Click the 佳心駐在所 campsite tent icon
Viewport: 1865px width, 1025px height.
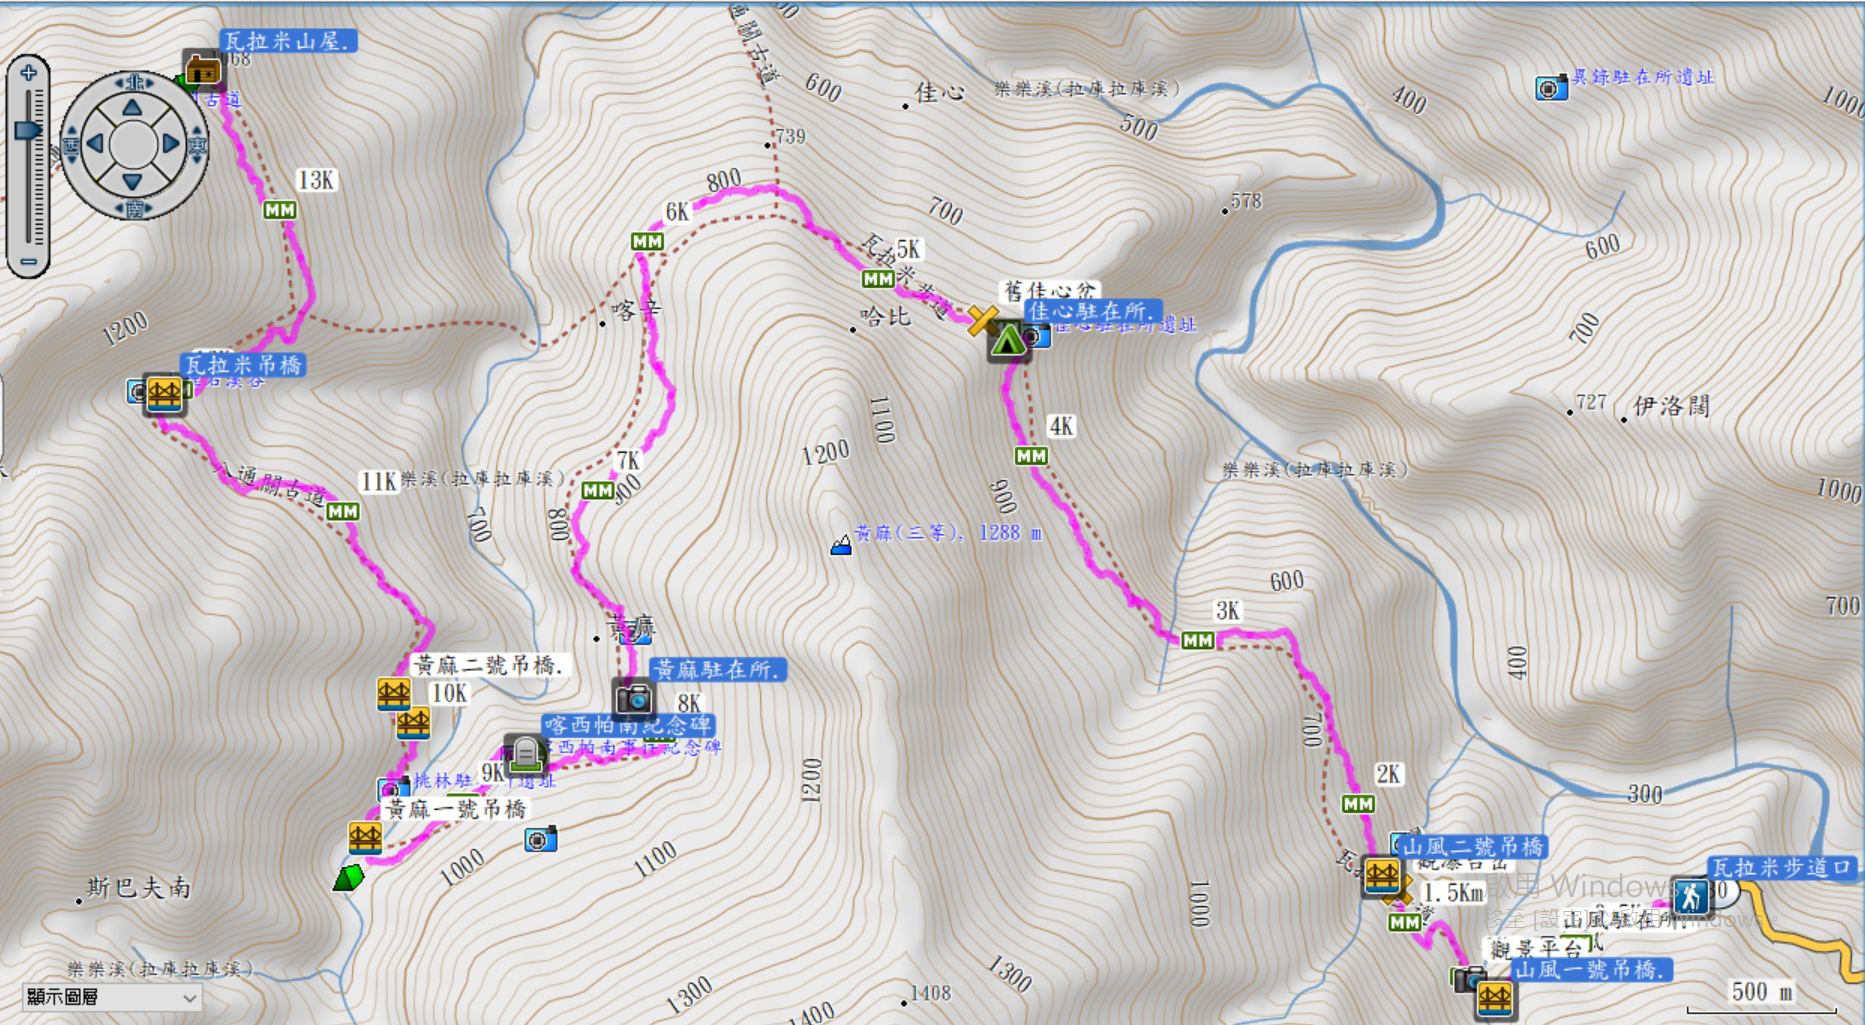(1007, 342)
